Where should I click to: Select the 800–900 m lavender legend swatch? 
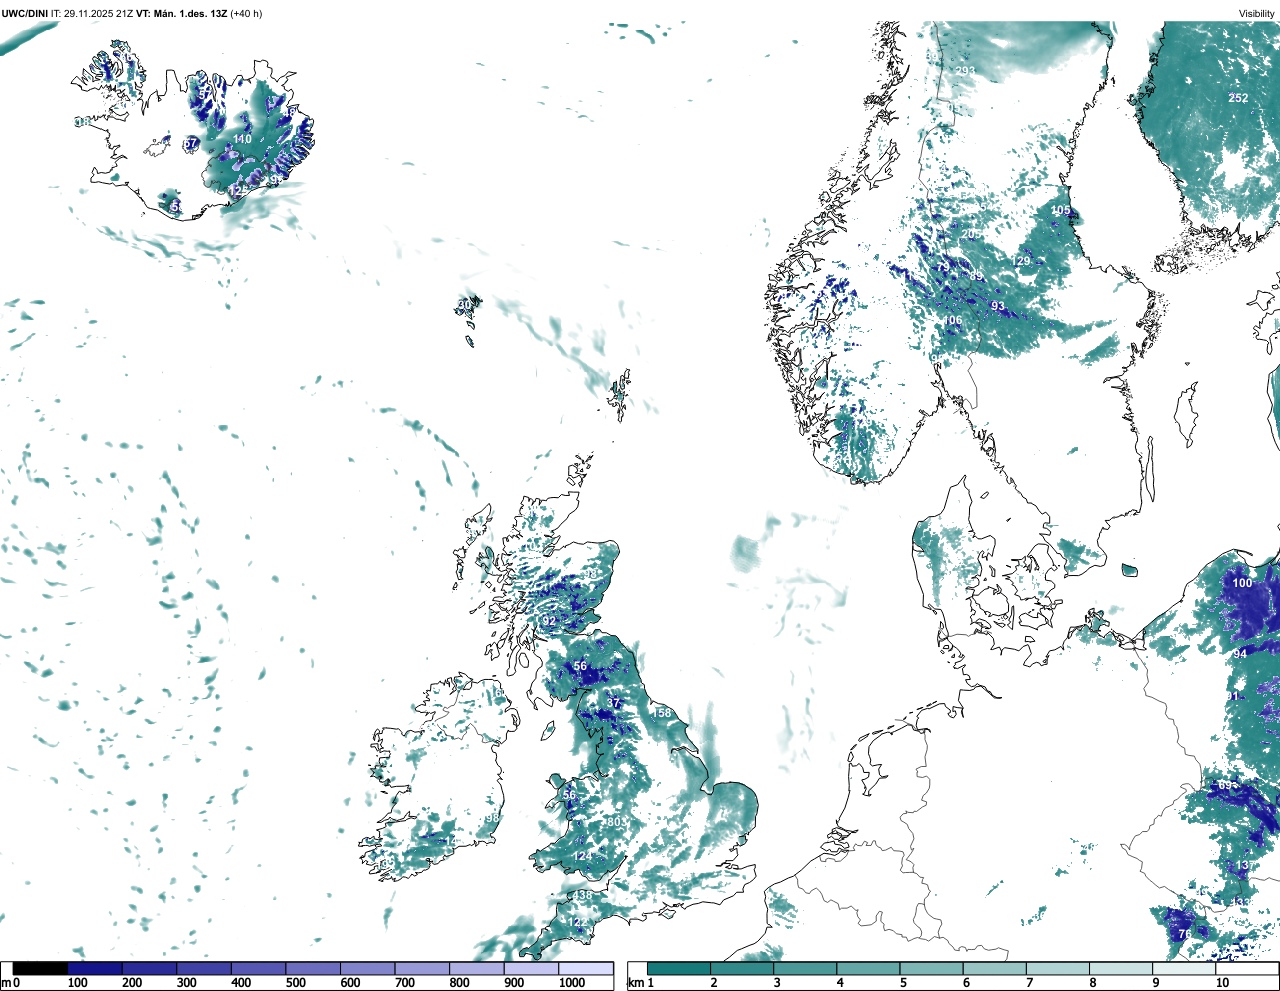tap(476, 968)
